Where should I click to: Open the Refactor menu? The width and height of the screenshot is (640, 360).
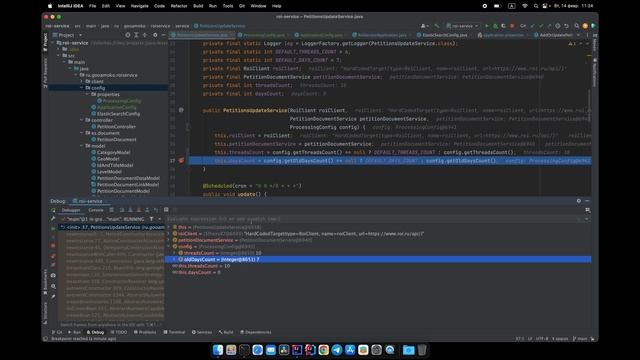pos(179,6)
